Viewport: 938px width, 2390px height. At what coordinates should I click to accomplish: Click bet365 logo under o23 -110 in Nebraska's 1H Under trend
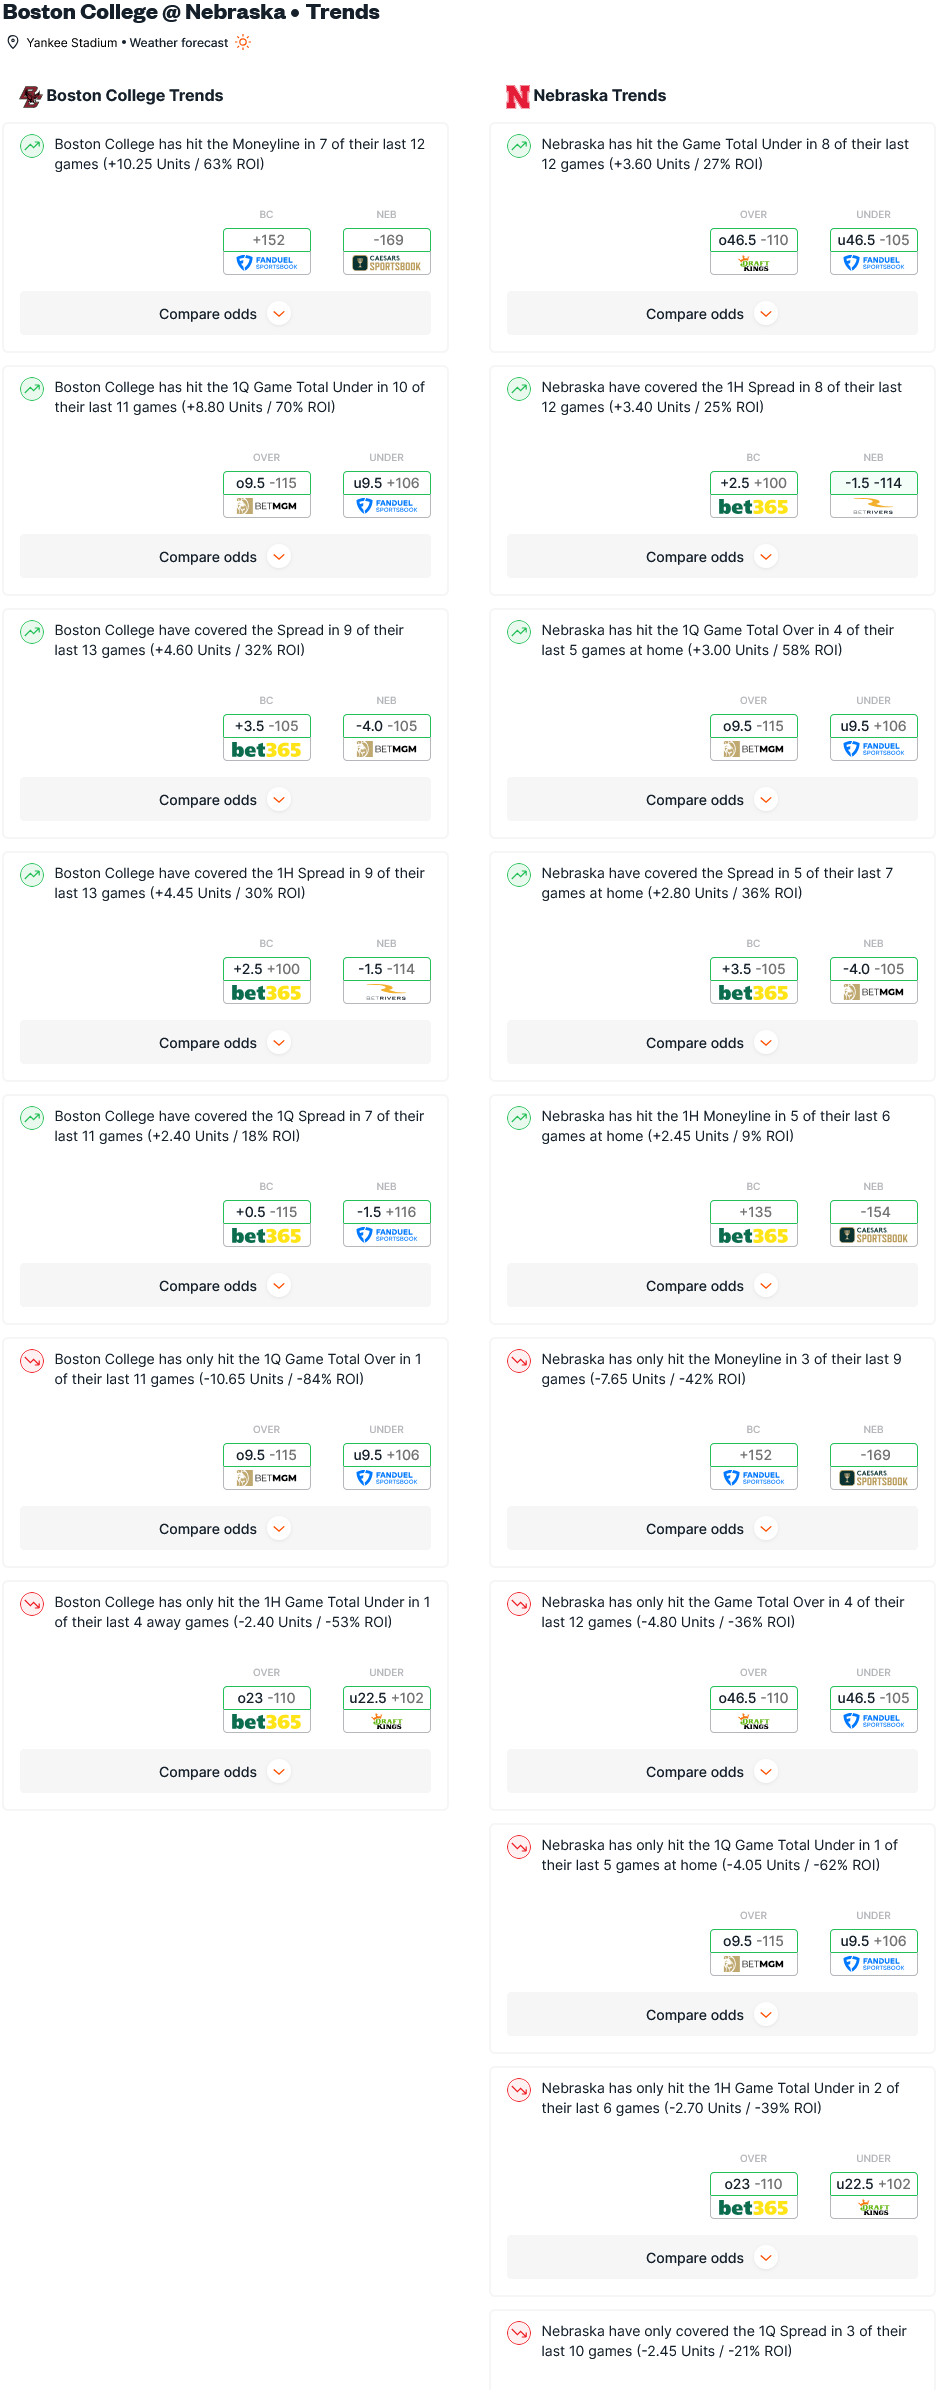754,2207
